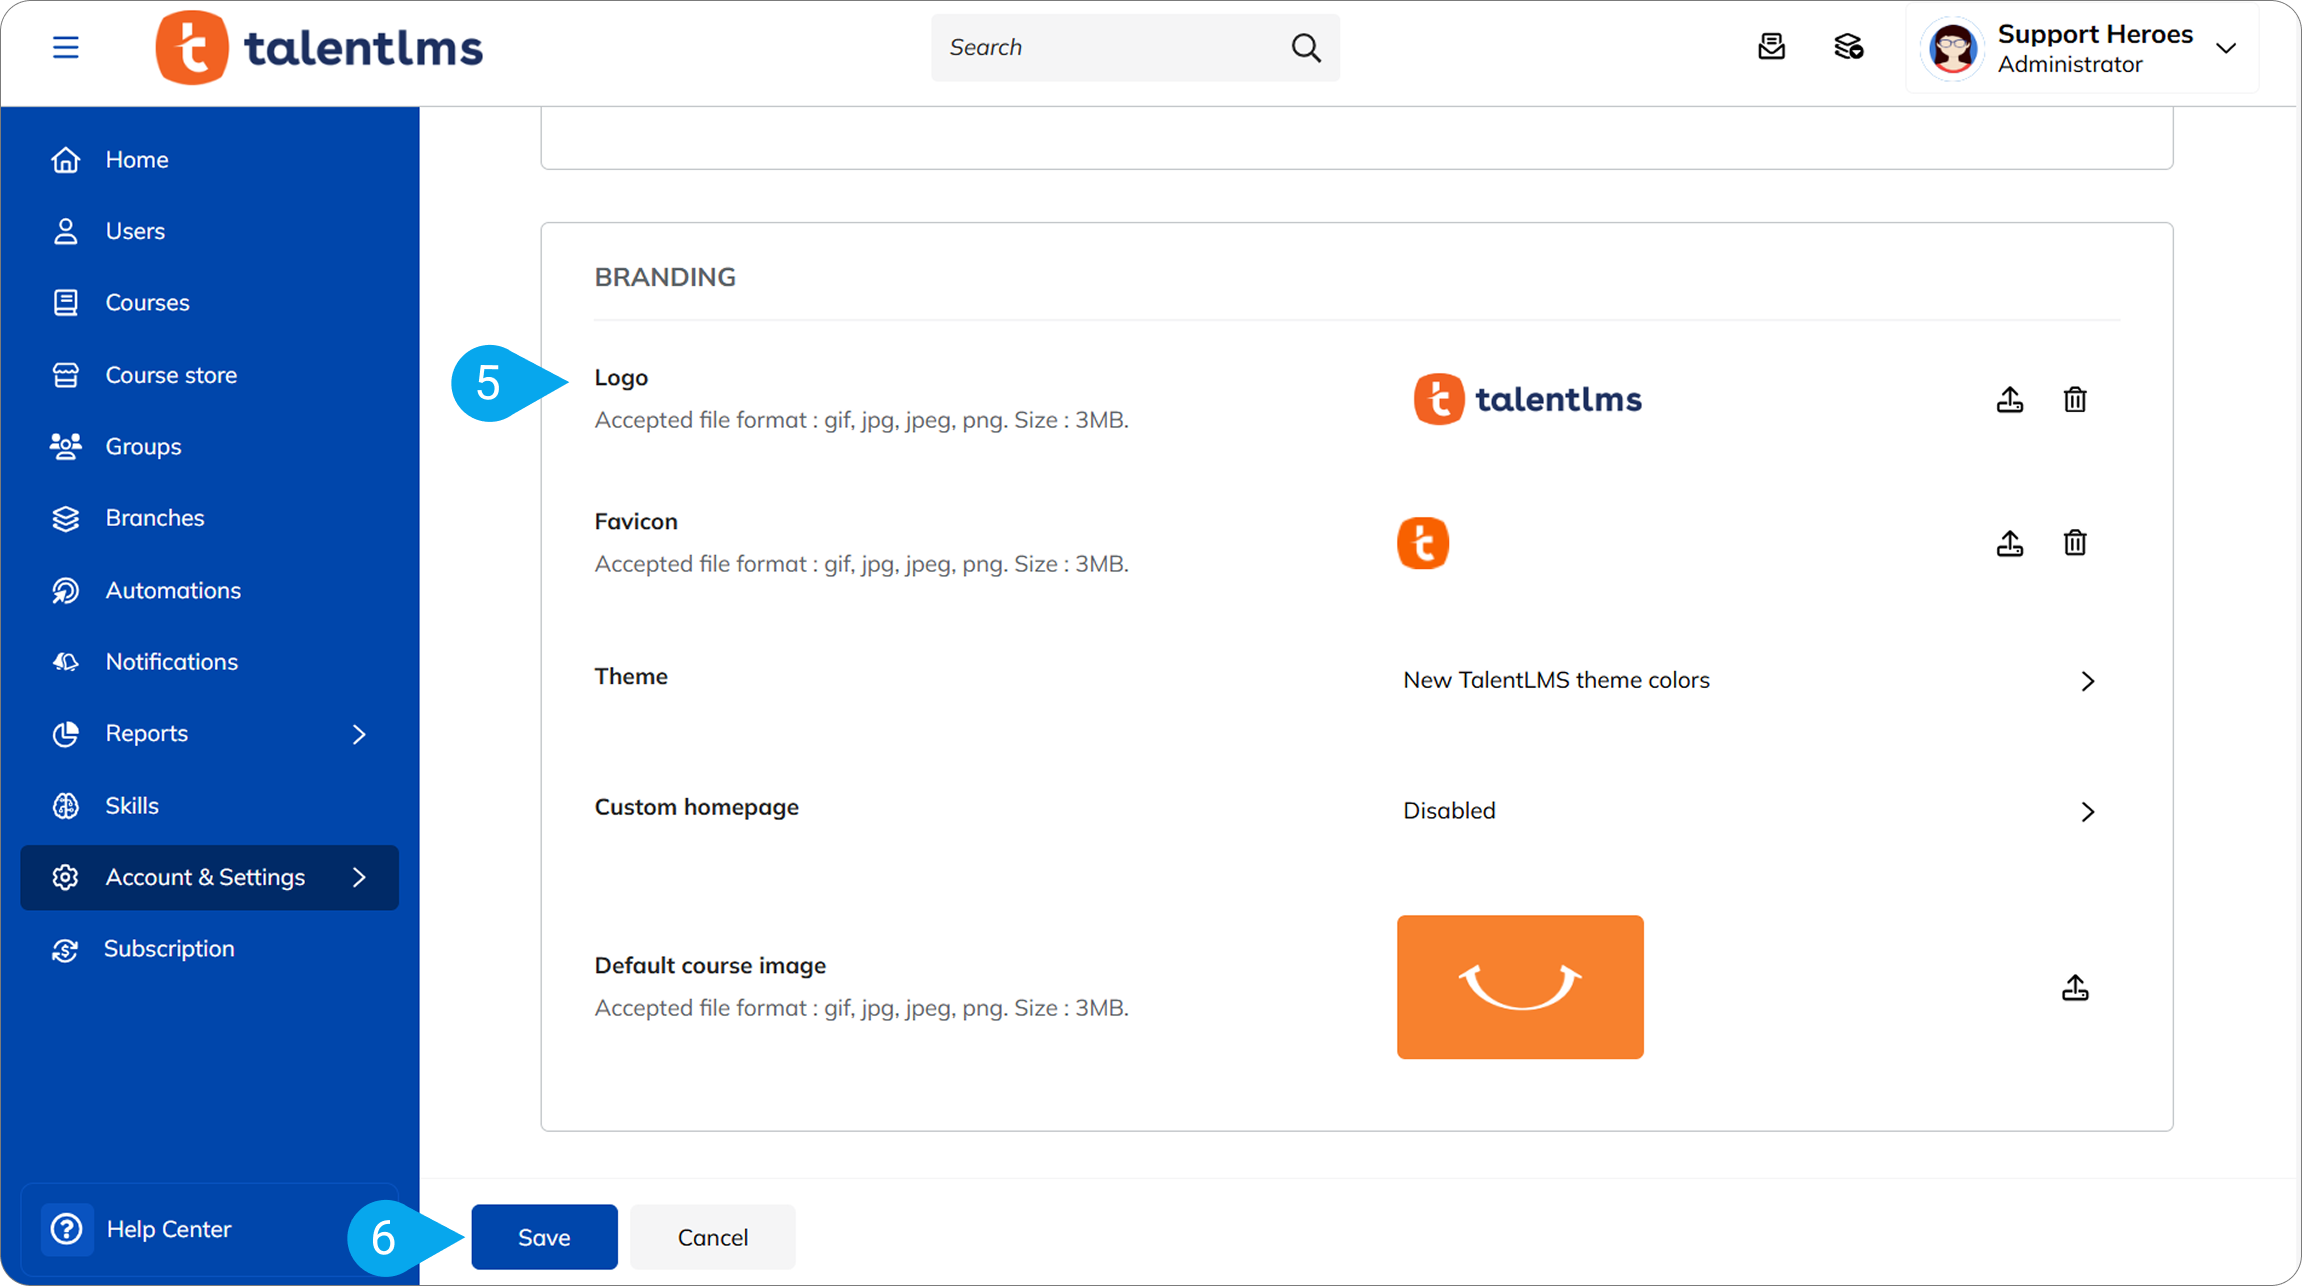Delete the current logo
The image size is (2302, 1286).
2074,400
